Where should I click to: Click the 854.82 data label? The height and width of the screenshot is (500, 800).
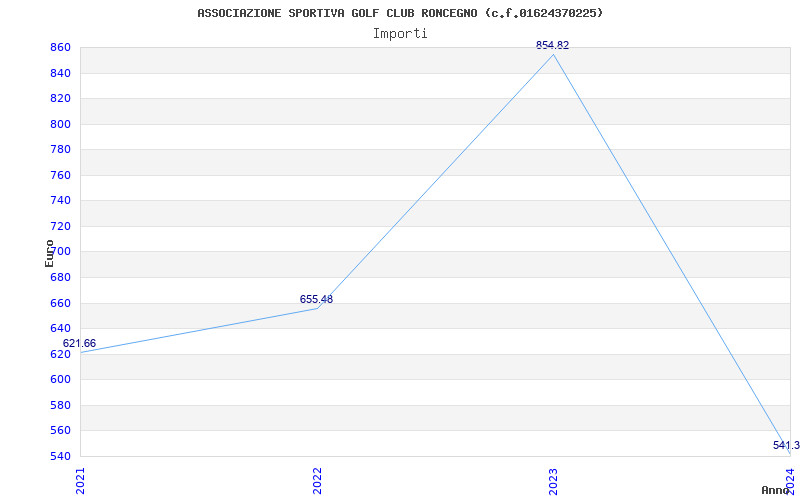(553, 45)
